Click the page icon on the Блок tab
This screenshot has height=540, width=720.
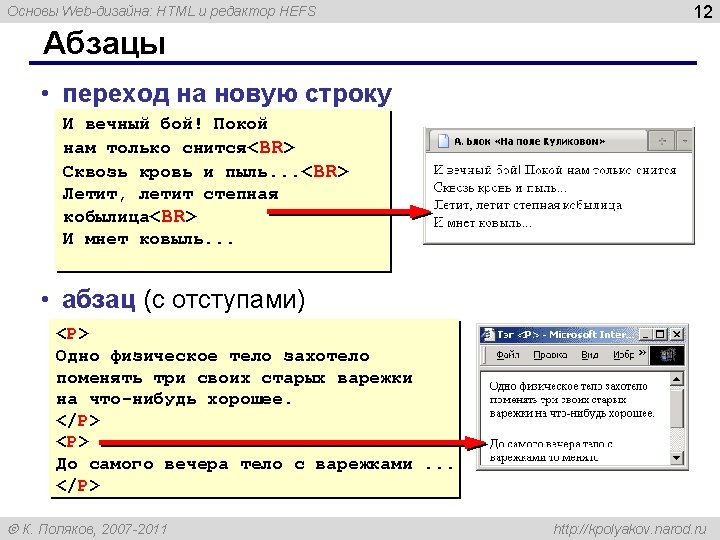pos(443,141)
